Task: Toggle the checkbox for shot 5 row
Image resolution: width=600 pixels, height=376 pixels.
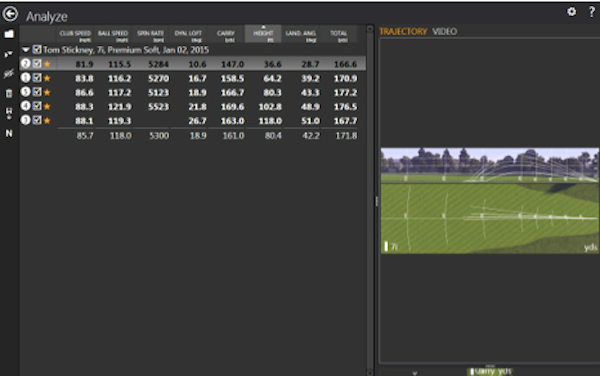Action: 37,92
